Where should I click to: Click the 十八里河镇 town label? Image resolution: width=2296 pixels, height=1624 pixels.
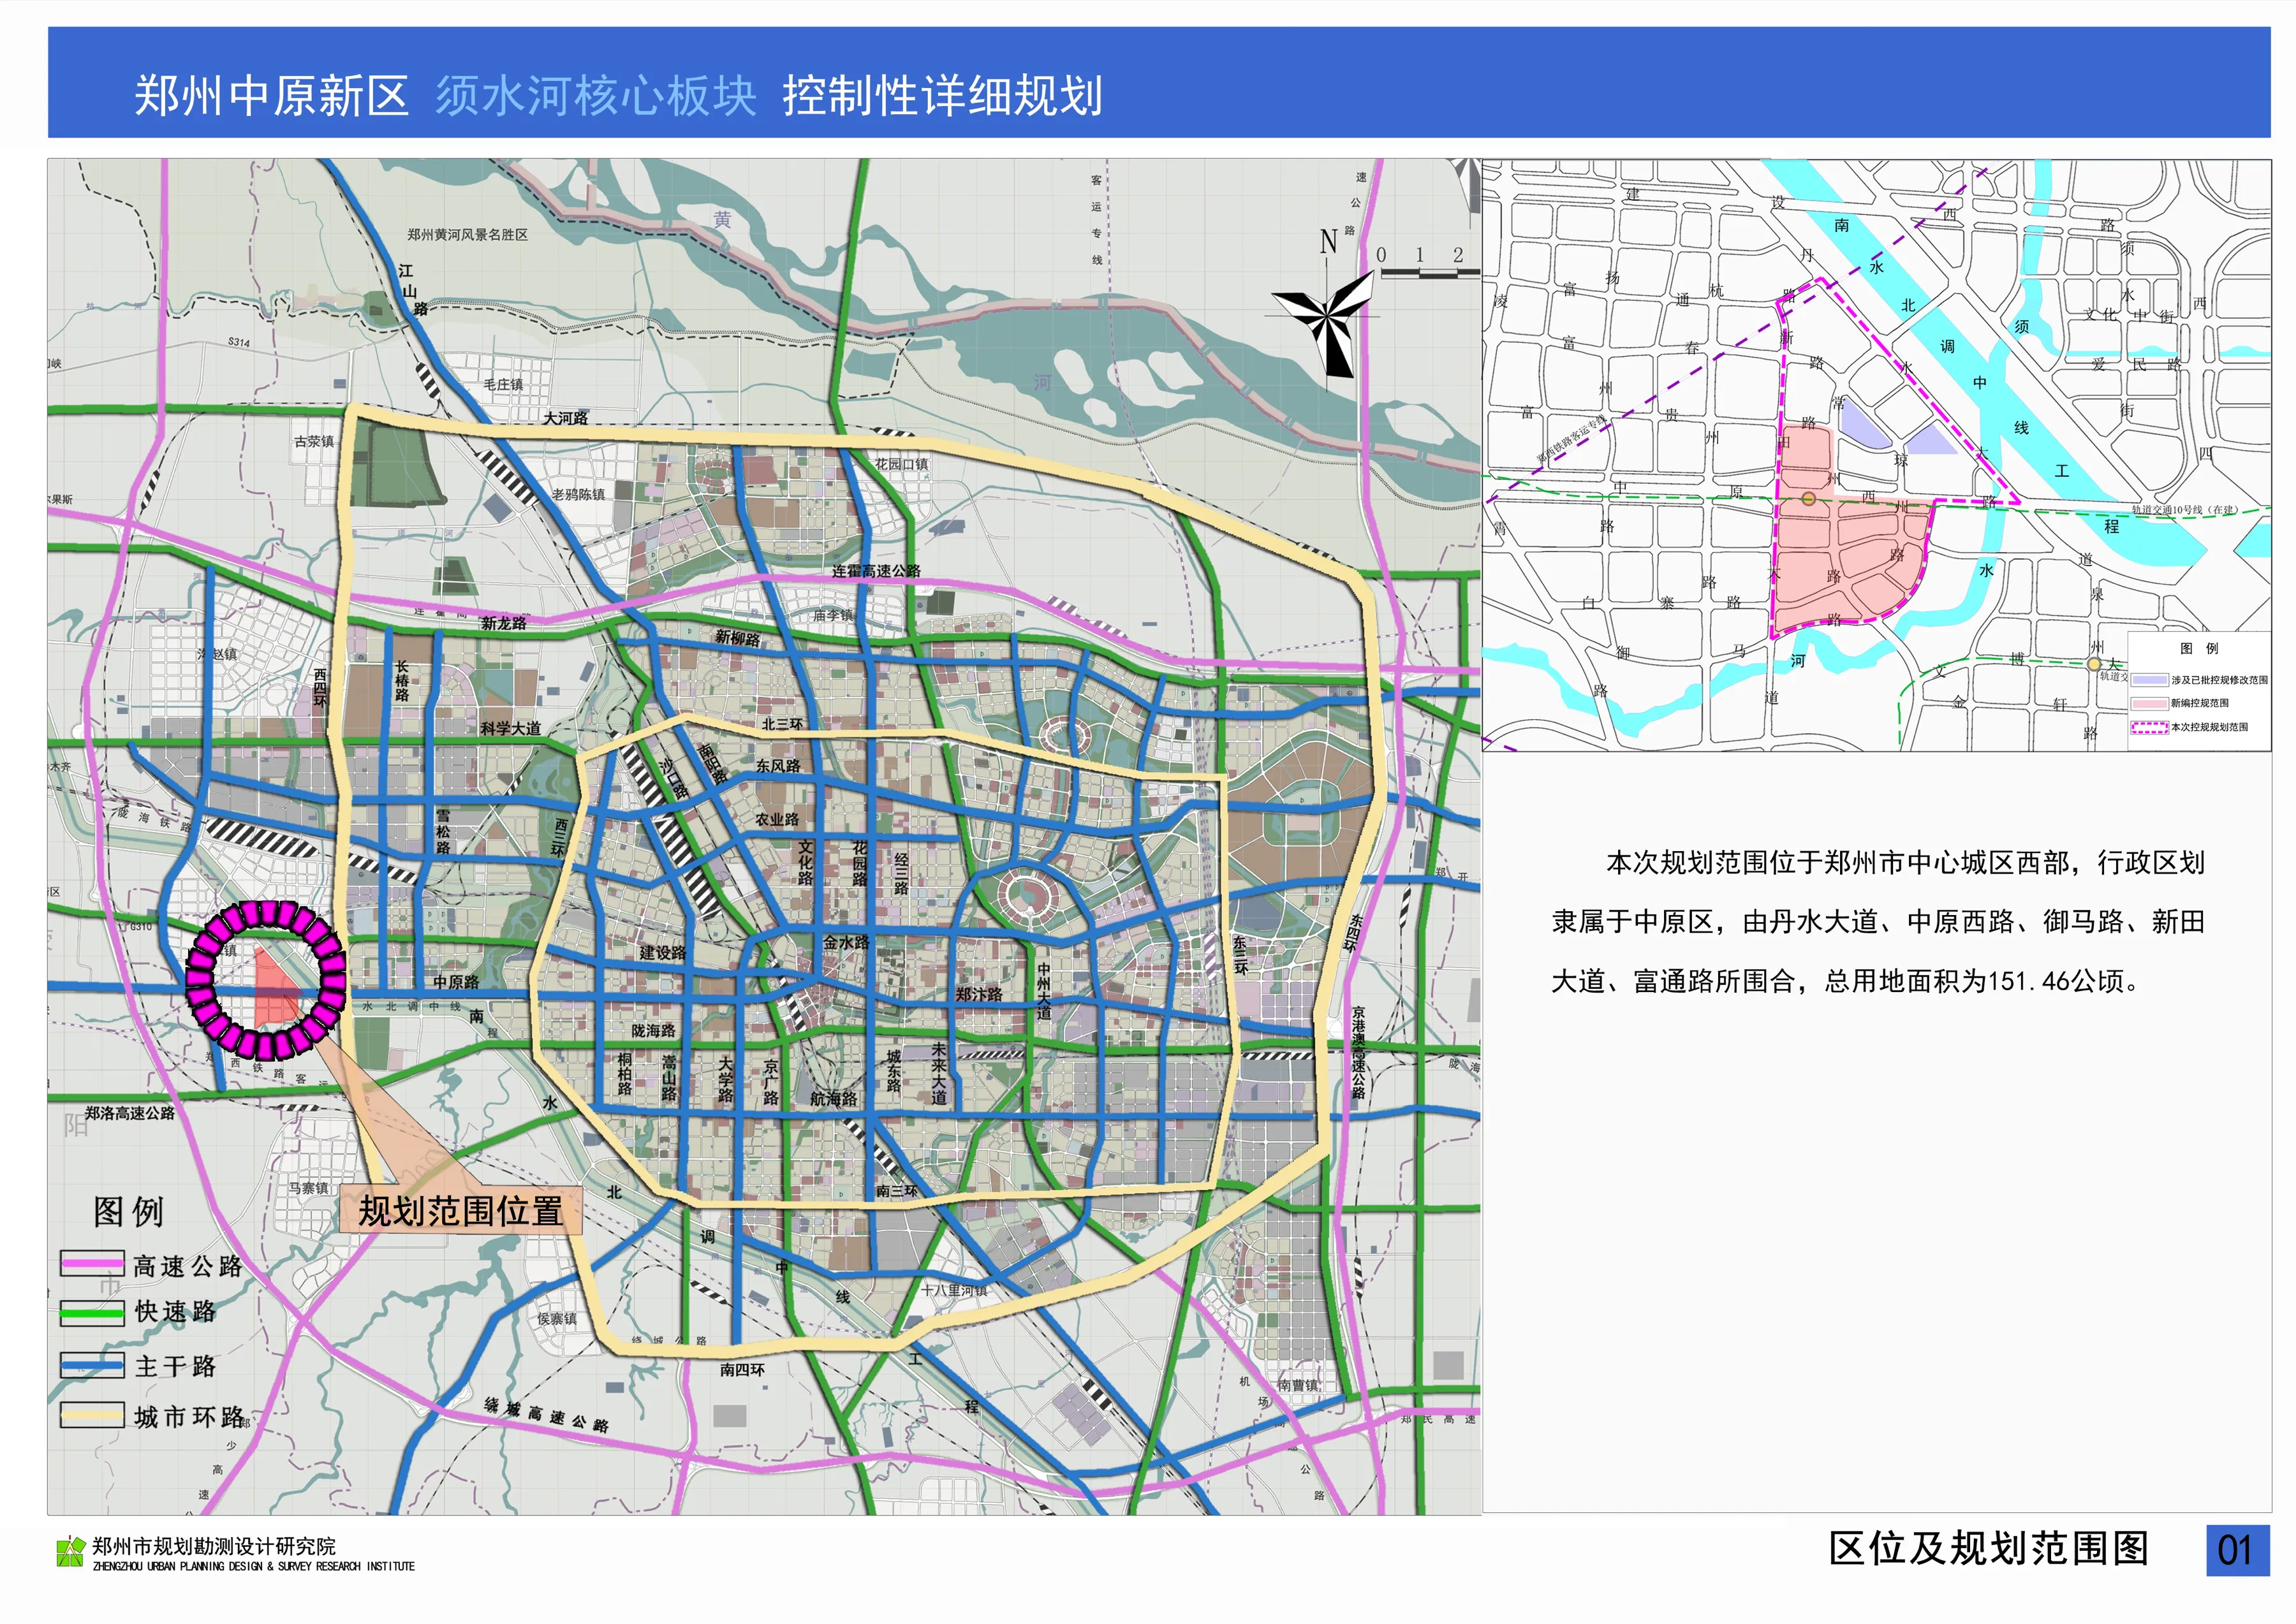(x=954, y=1290)
